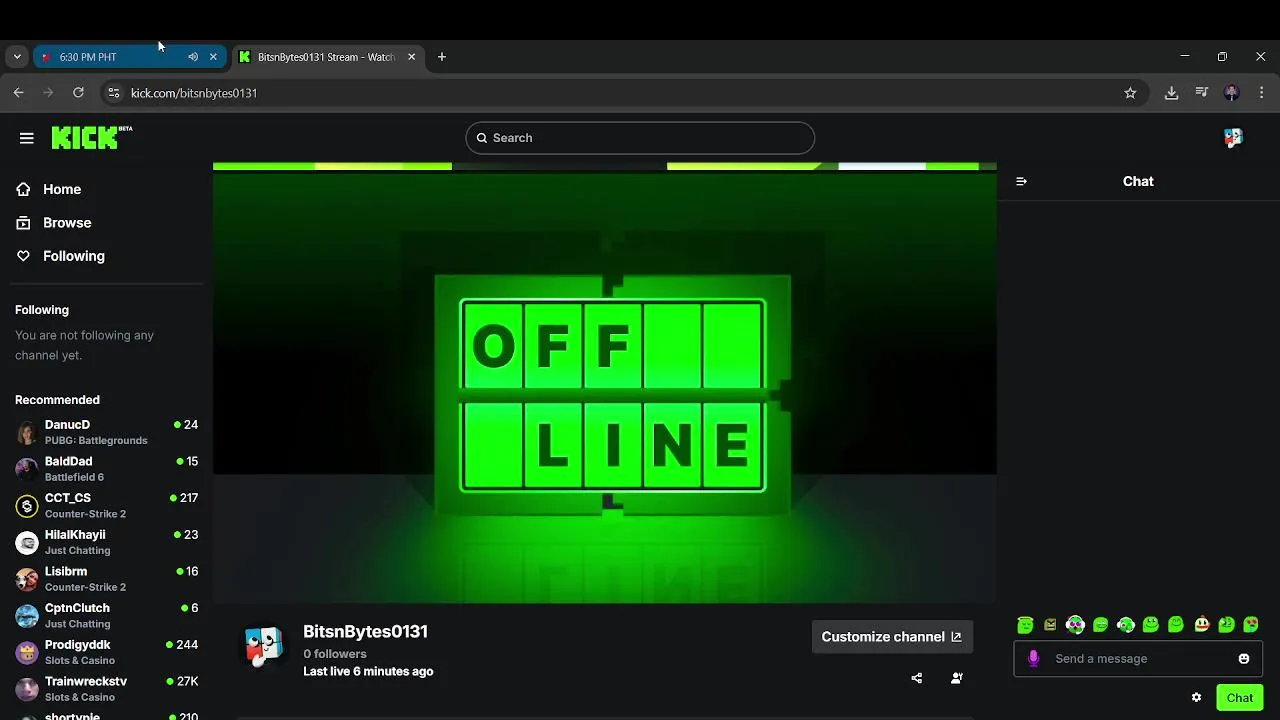Expand the tab search dropdown
This screenshot has height=720, width=1280.
[x=17, y=57]
